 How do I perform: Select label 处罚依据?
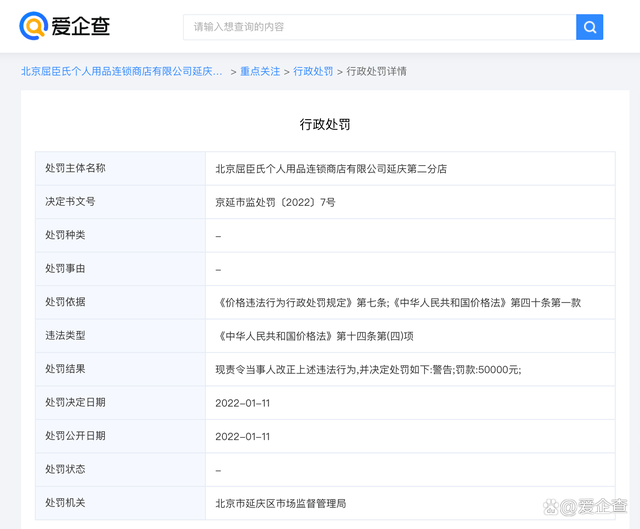pos(65,302)
